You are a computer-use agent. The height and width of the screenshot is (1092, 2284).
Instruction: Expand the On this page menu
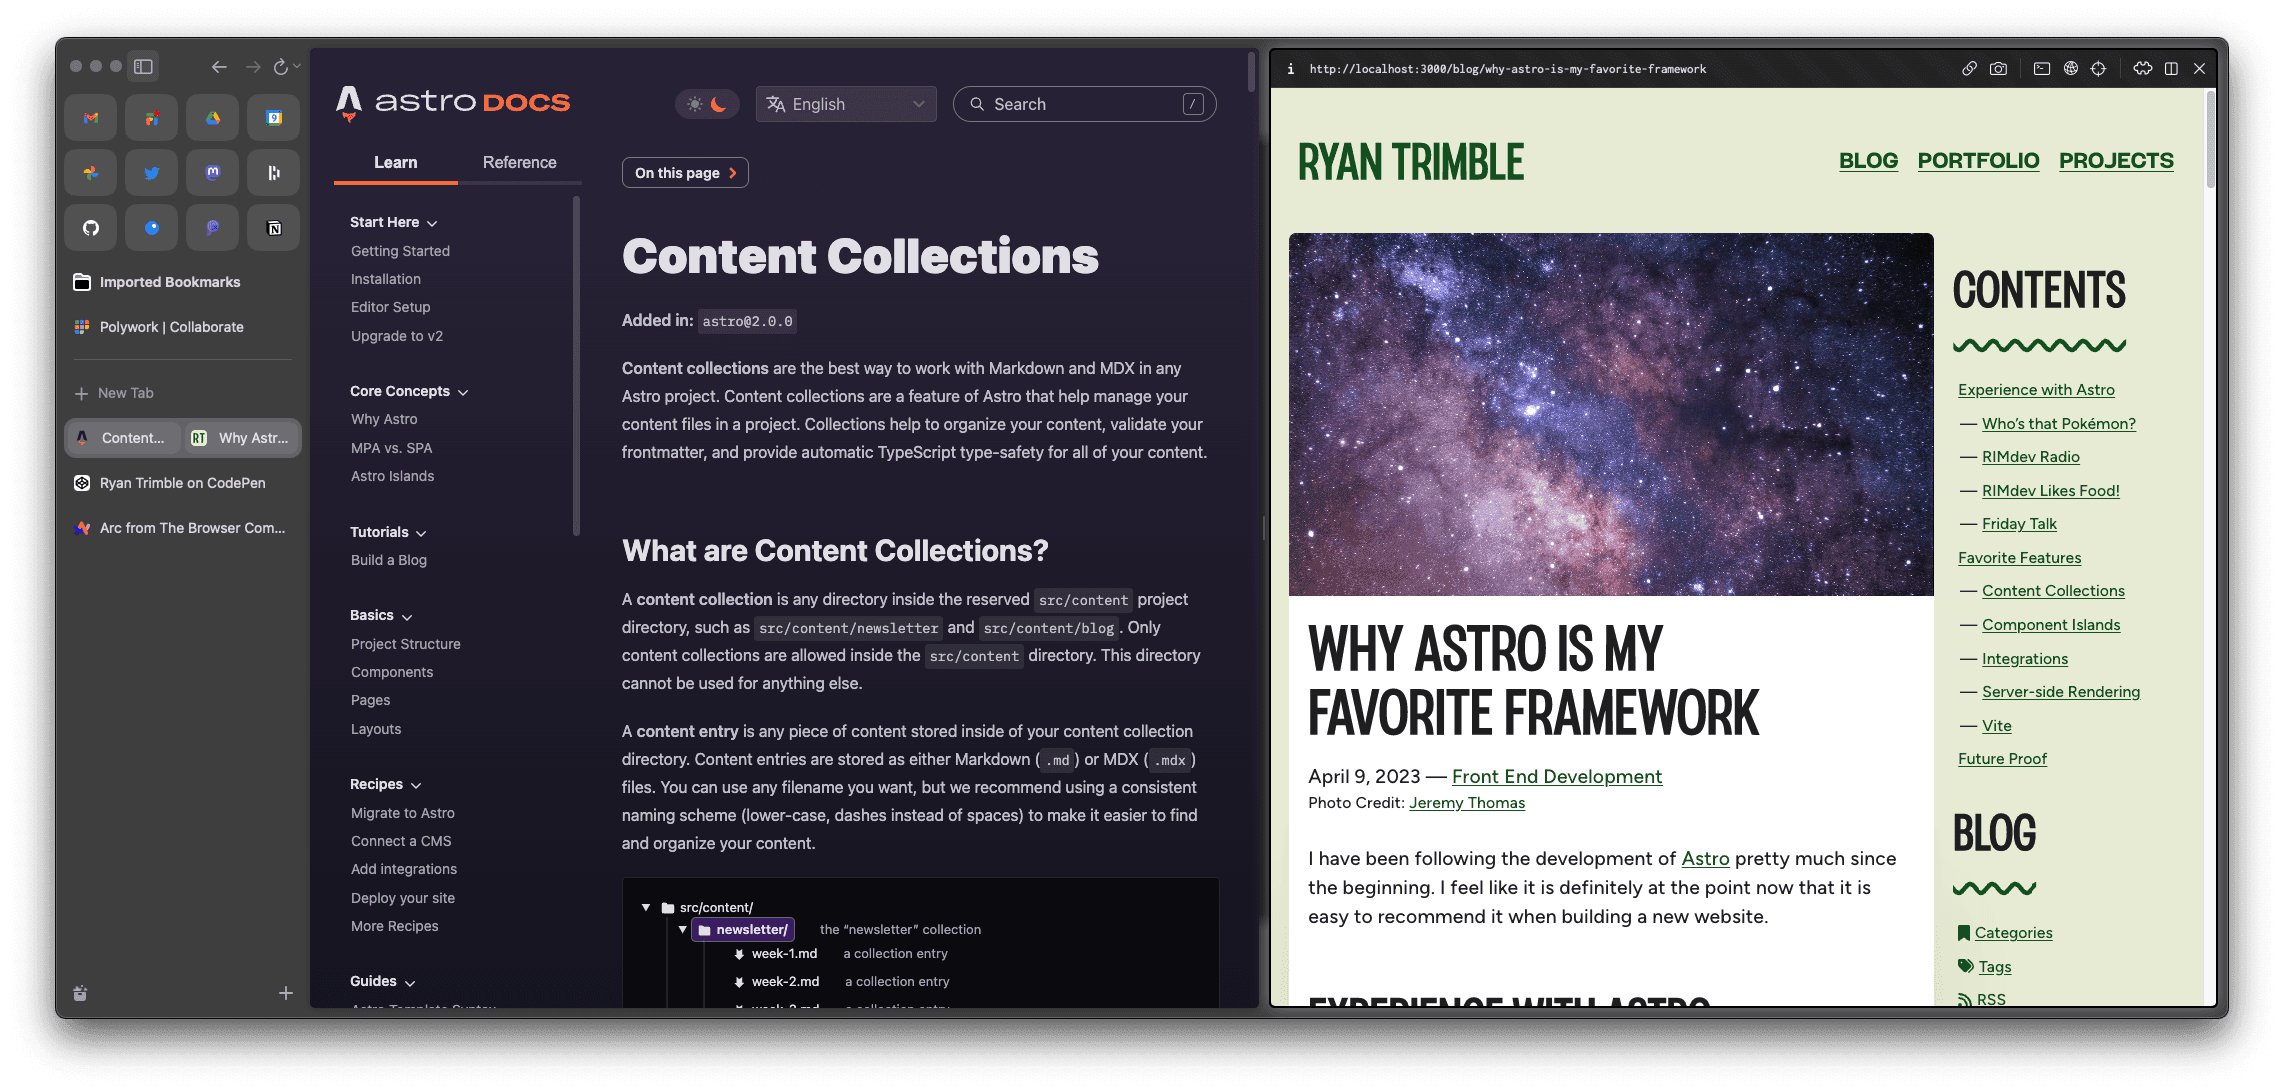685,173
